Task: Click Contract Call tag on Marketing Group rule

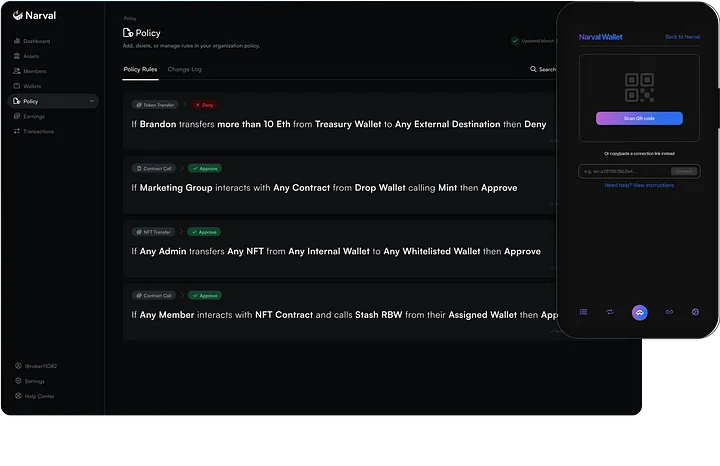Action: pos(153,168)
